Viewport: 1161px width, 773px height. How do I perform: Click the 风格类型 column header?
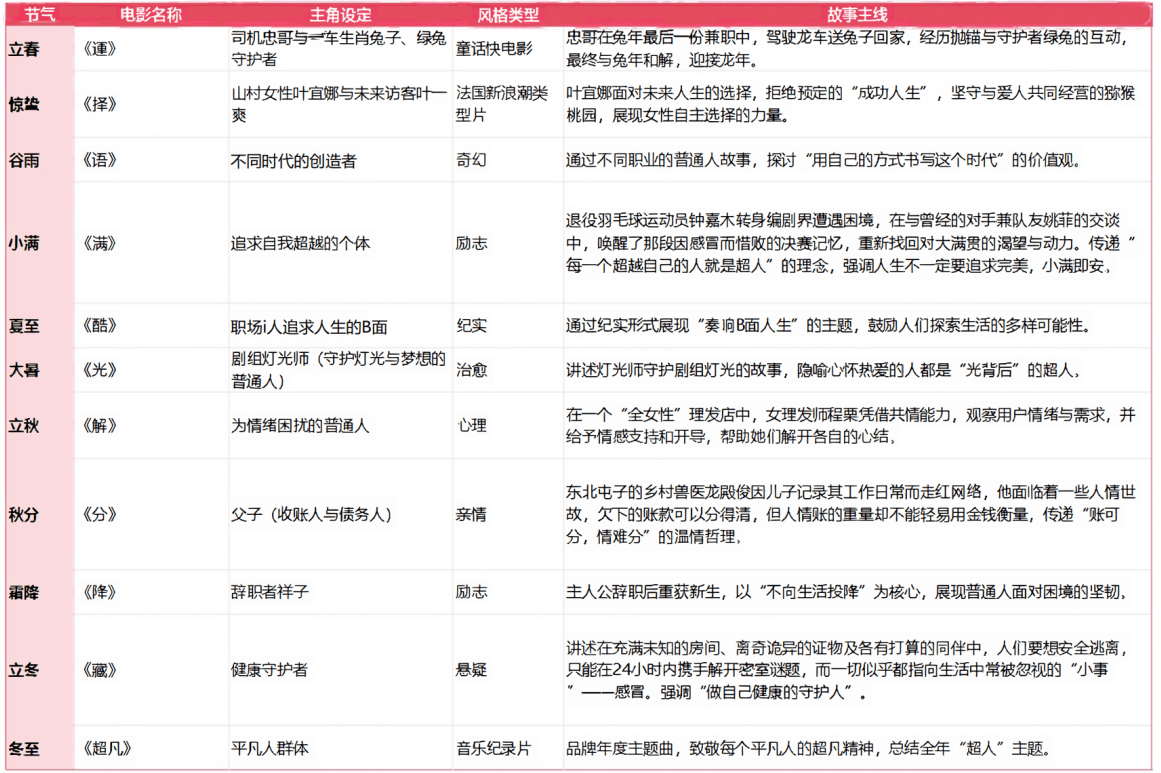pyautogui.click(x=508, y=14)
